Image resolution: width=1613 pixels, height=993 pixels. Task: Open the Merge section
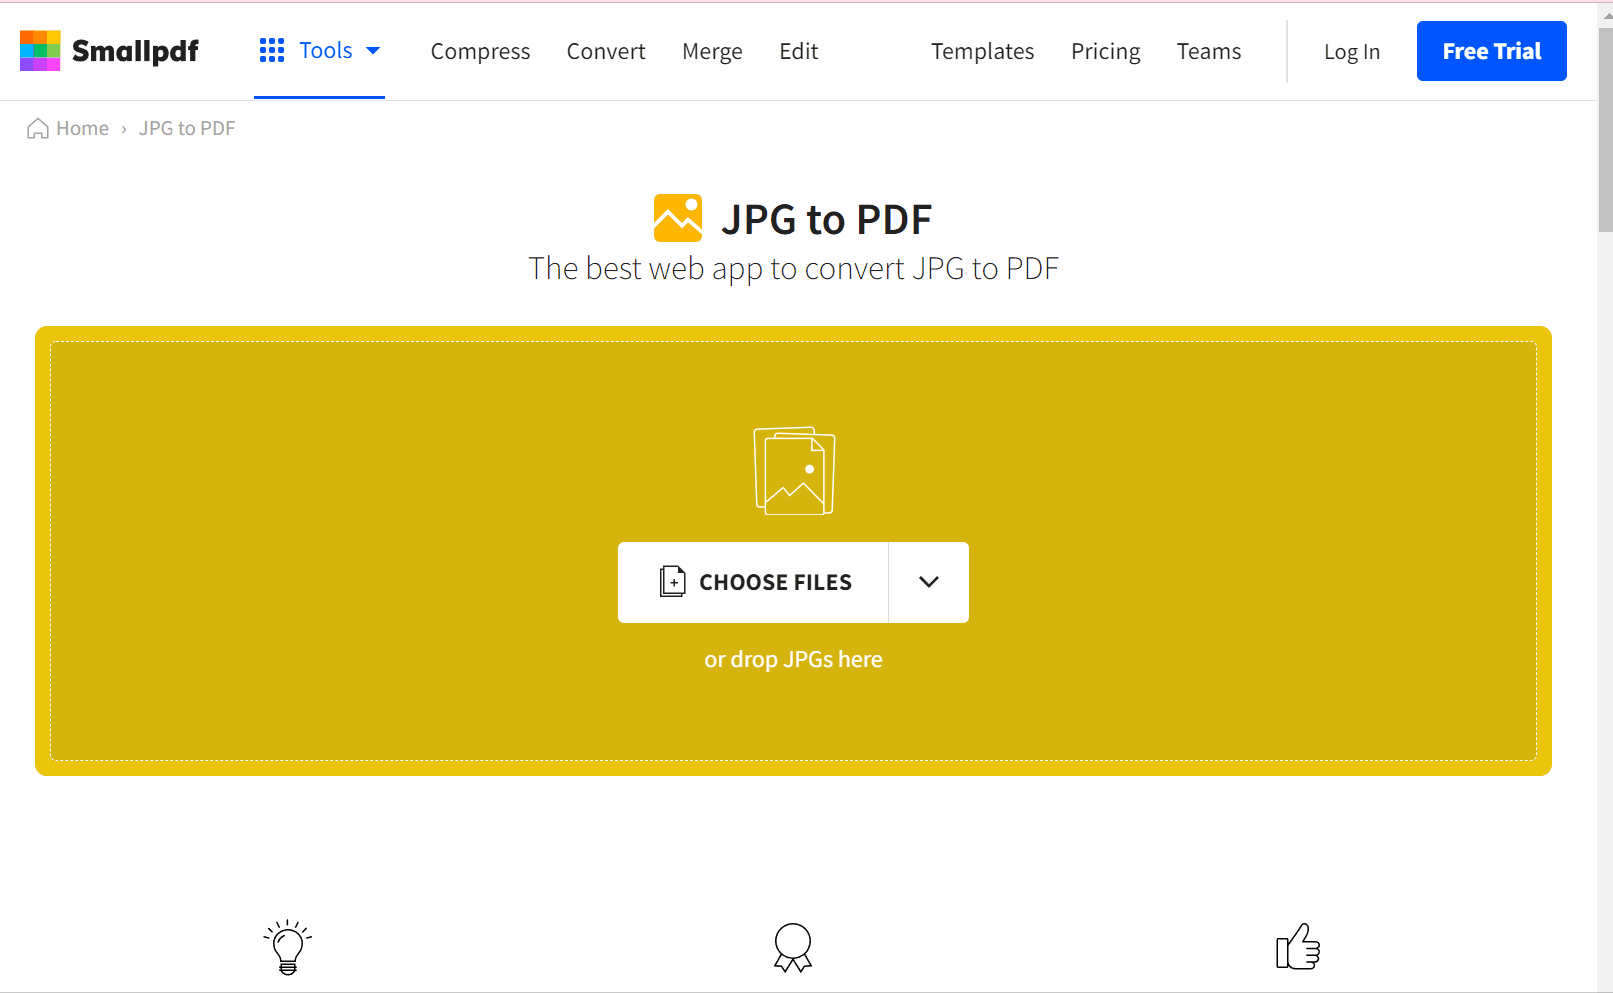712,51
